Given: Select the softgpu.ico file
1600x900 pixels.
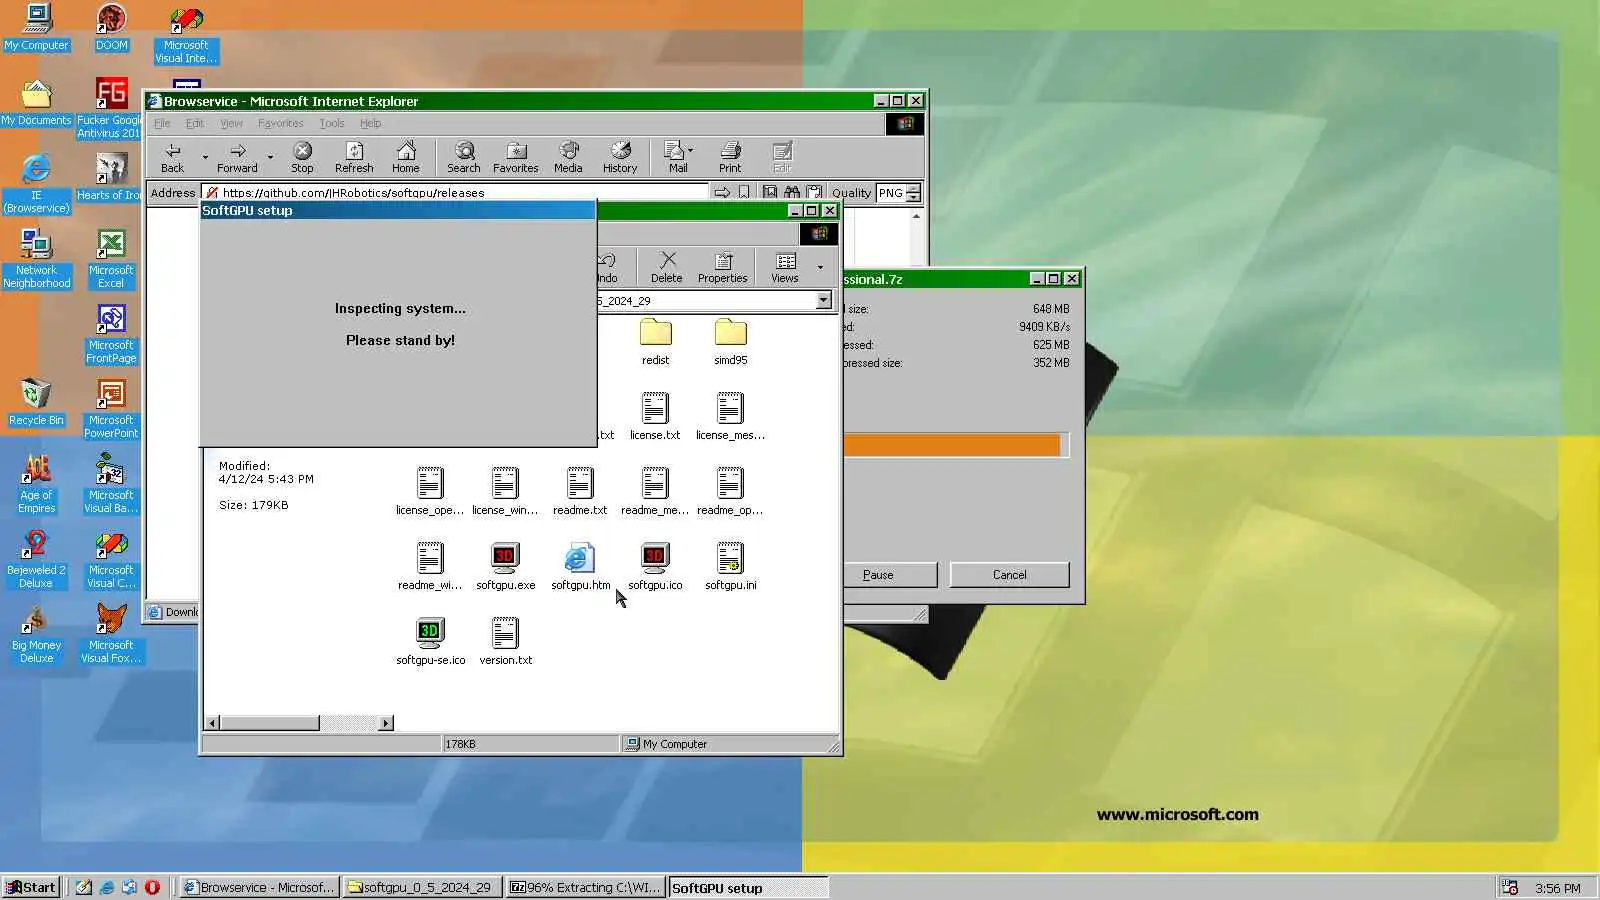Looking at the screenshot, I should pyautogui.click(x=655, y=566).
